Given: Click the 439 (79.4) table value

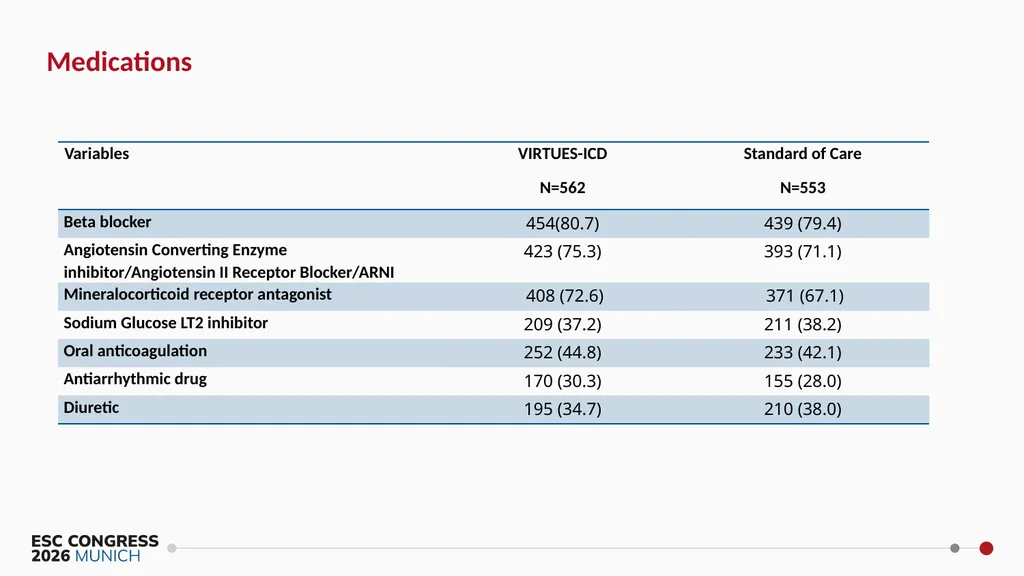Looking at the screenshot, I should pos(803,223).
